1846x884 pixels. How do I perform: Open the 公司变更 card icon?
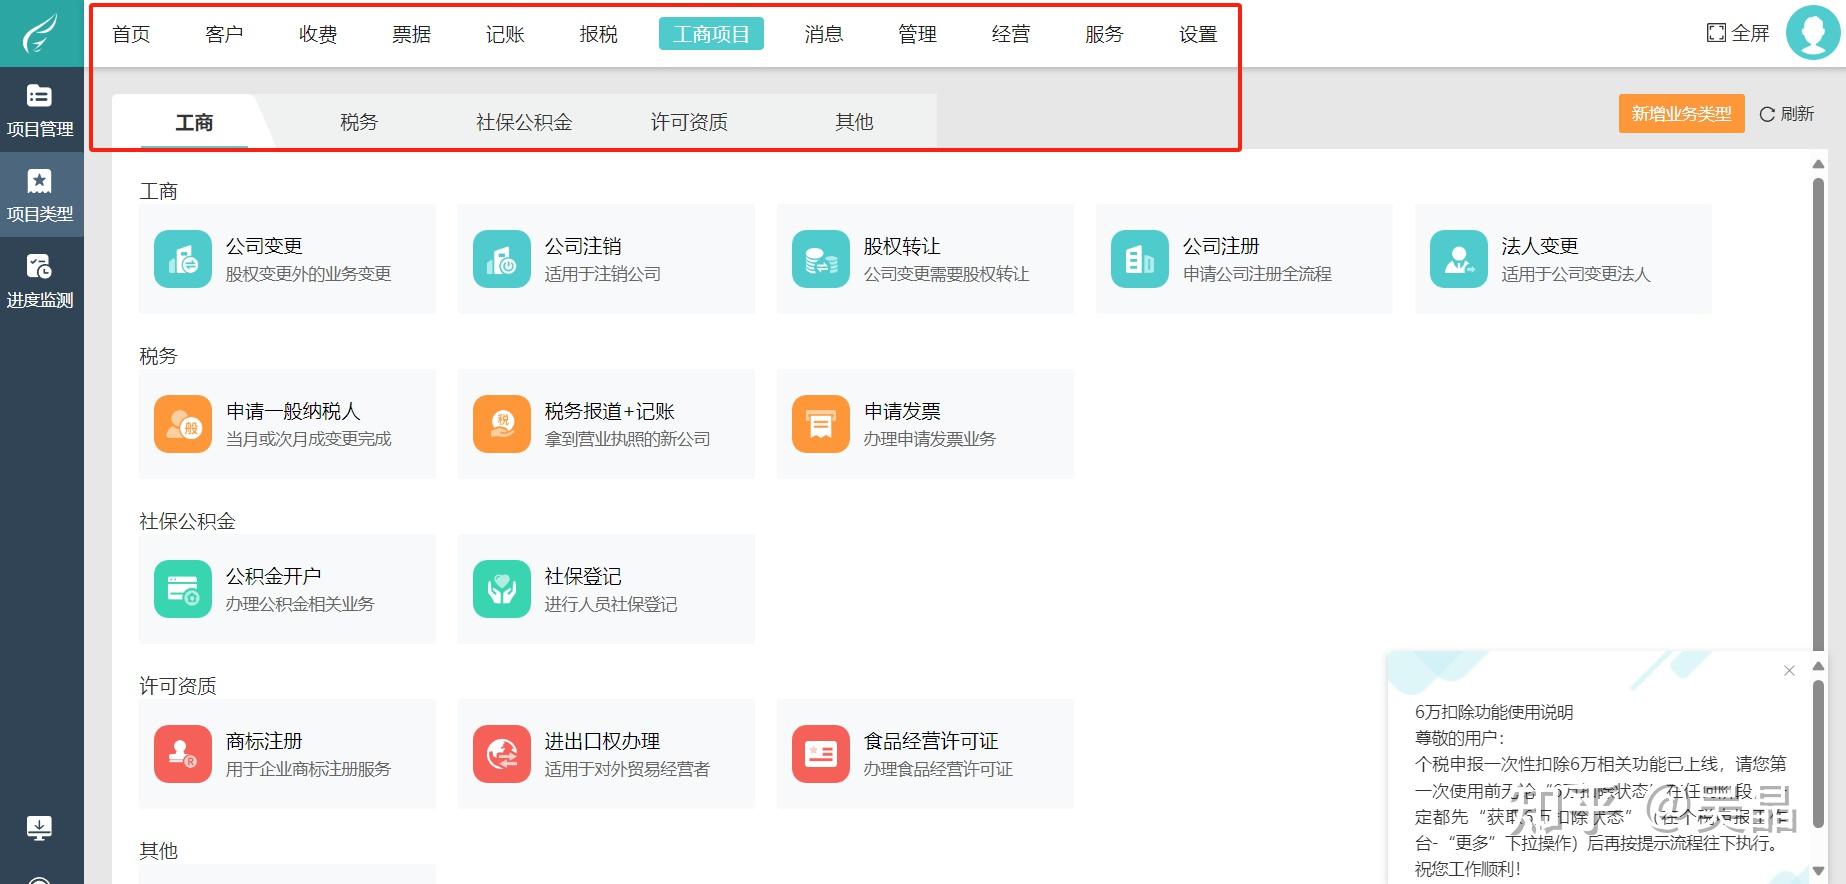[x=183, y=259]
